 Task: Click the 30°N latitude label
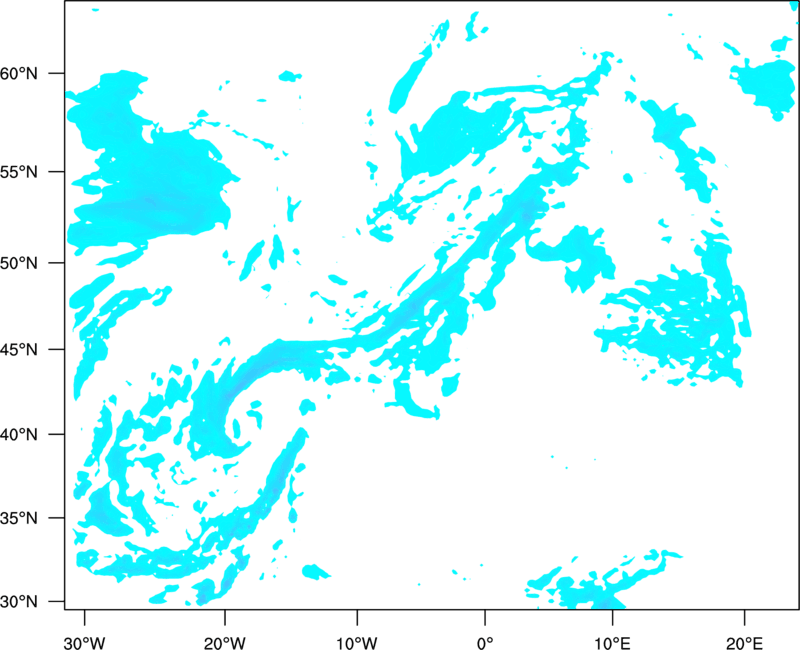pos(19,602)
